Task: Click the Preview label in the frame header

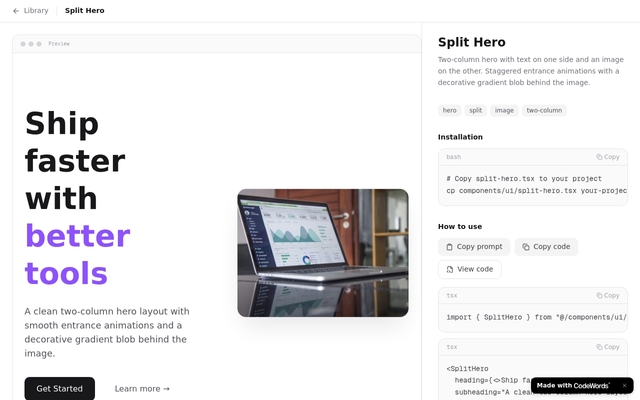Action: [x=59, y=44]
